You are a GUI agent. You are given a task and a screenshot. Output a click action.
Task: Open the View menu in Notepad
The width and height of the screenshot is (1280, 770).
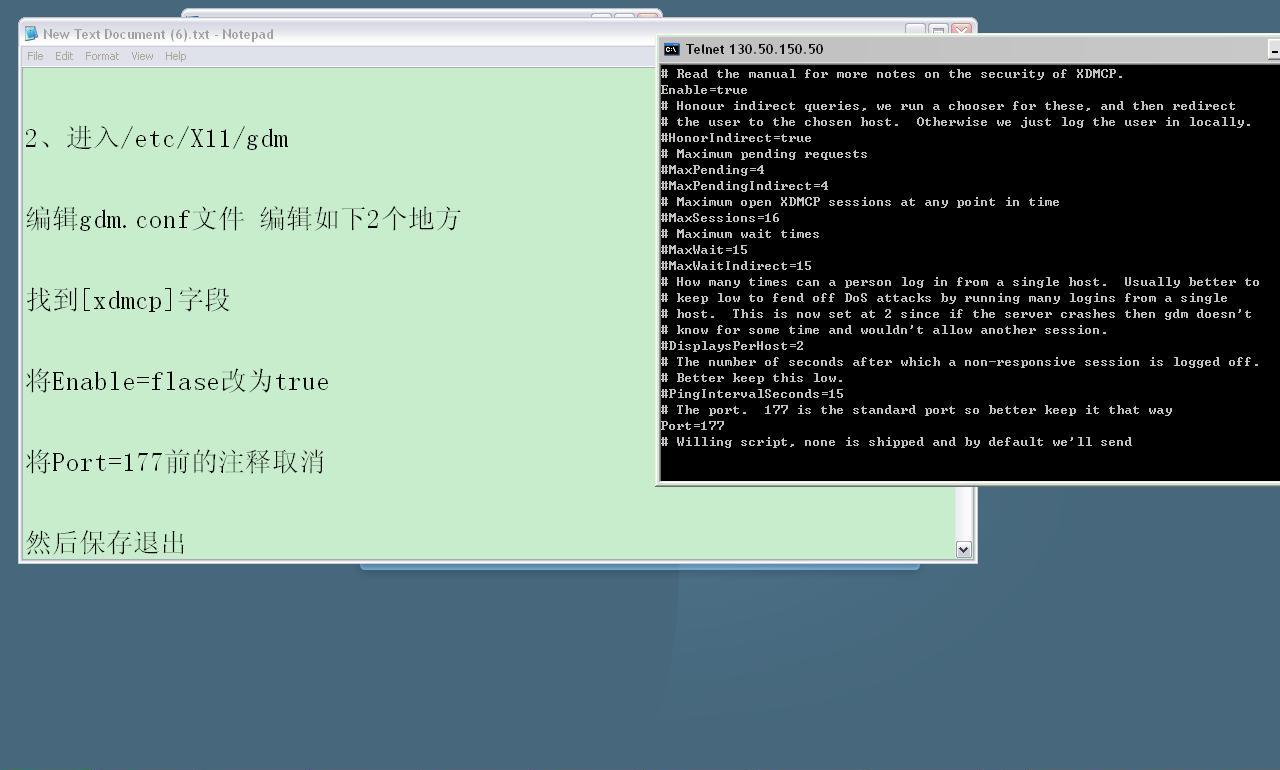point(142,56)
